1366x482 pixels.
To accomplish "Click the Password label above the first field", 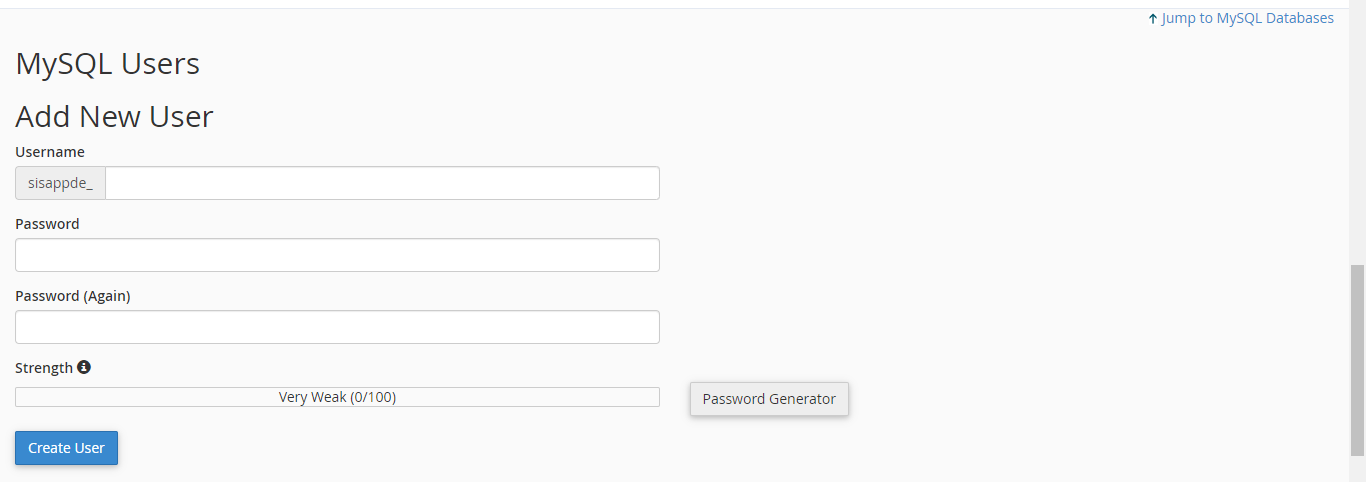I will pos(47,224).
